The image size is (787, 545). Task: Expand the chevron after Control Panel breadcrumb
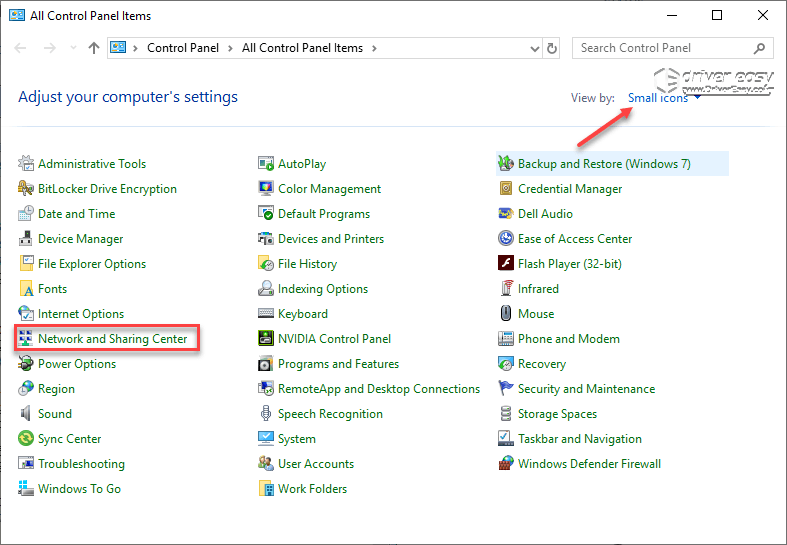(230, 48)
